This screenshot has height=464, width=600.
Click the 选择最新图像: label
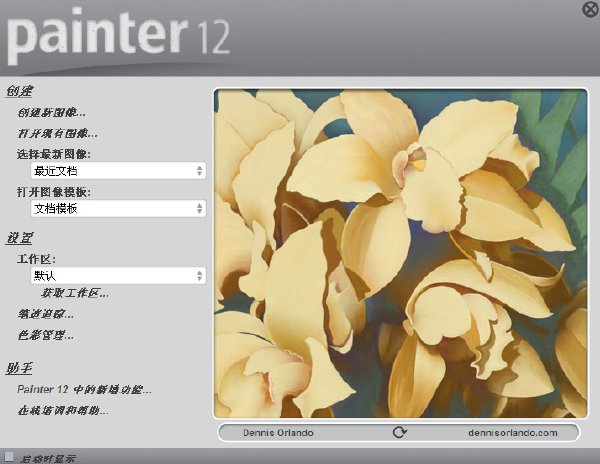click(x=54, y=154)
